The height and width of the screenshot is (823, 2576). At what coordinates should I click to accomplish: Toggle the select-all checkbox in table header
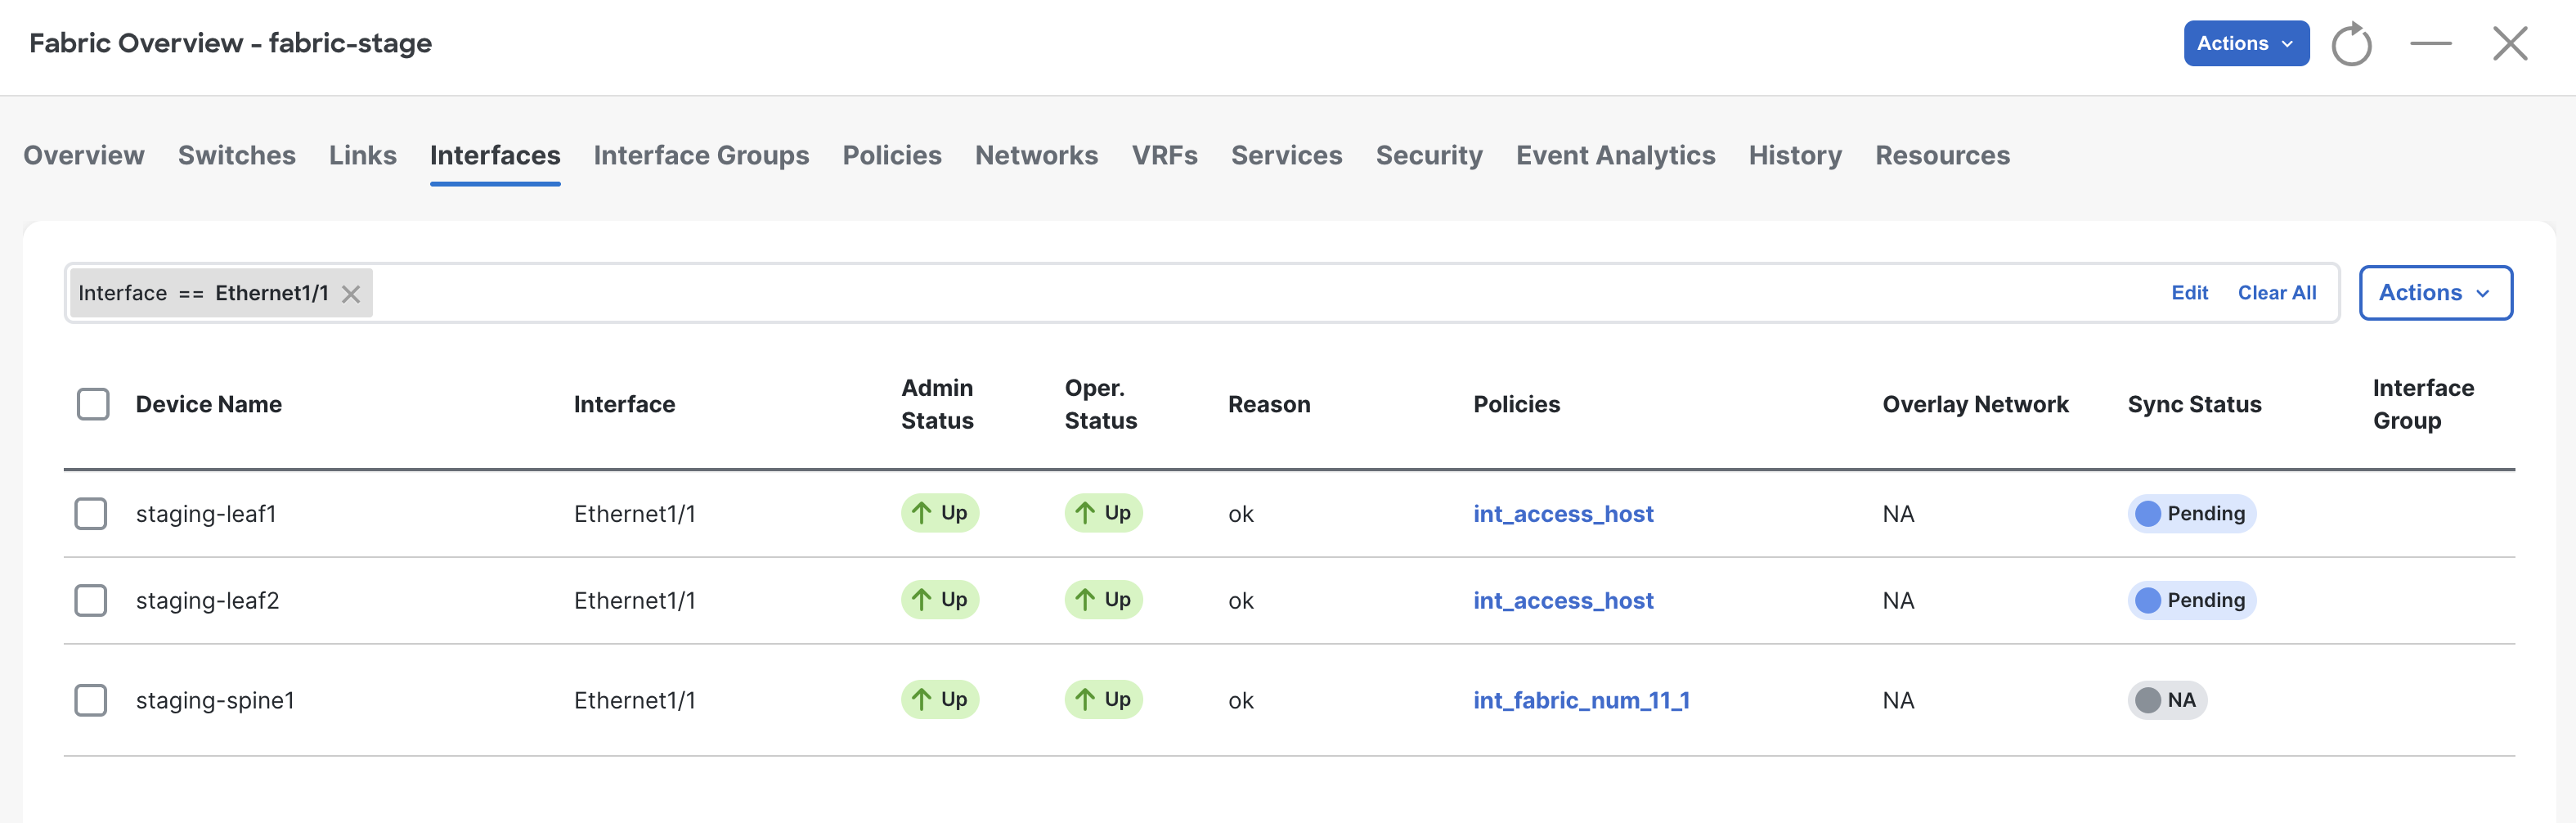[x=93, y=404]
